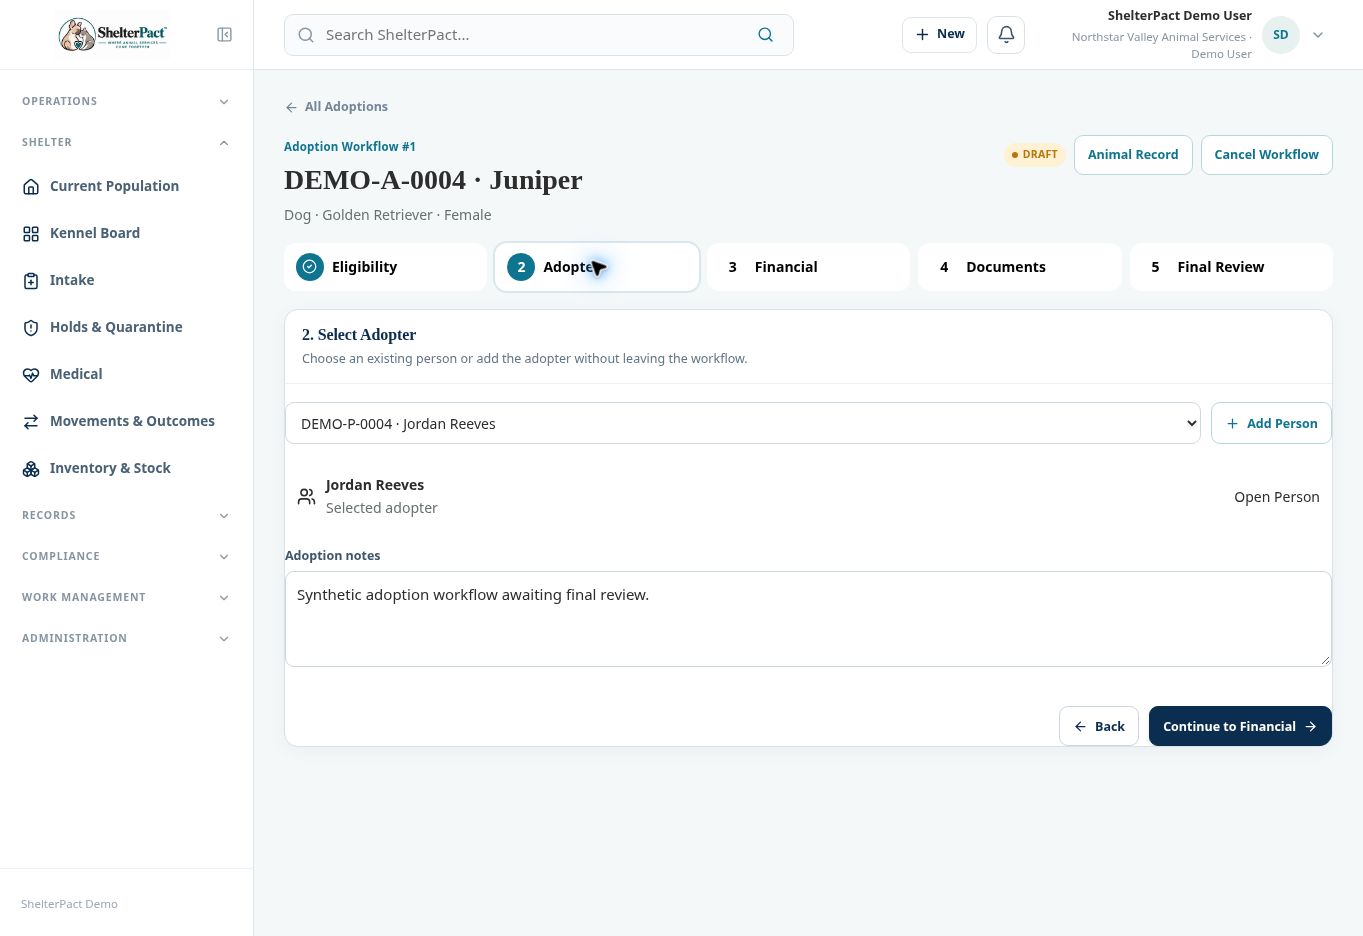The height and width of the screenshot is (936, 1363).
Task: Click Continue to Financial
Action: click(1240, 726)
